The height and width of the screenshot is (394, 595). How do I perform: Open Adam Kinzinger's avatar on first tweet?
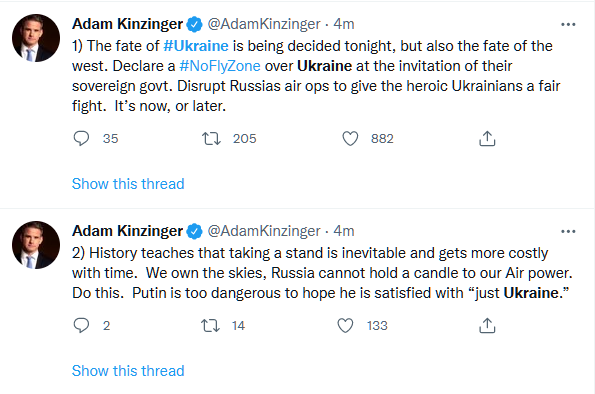pyautogui.click(x=36, y=38)
